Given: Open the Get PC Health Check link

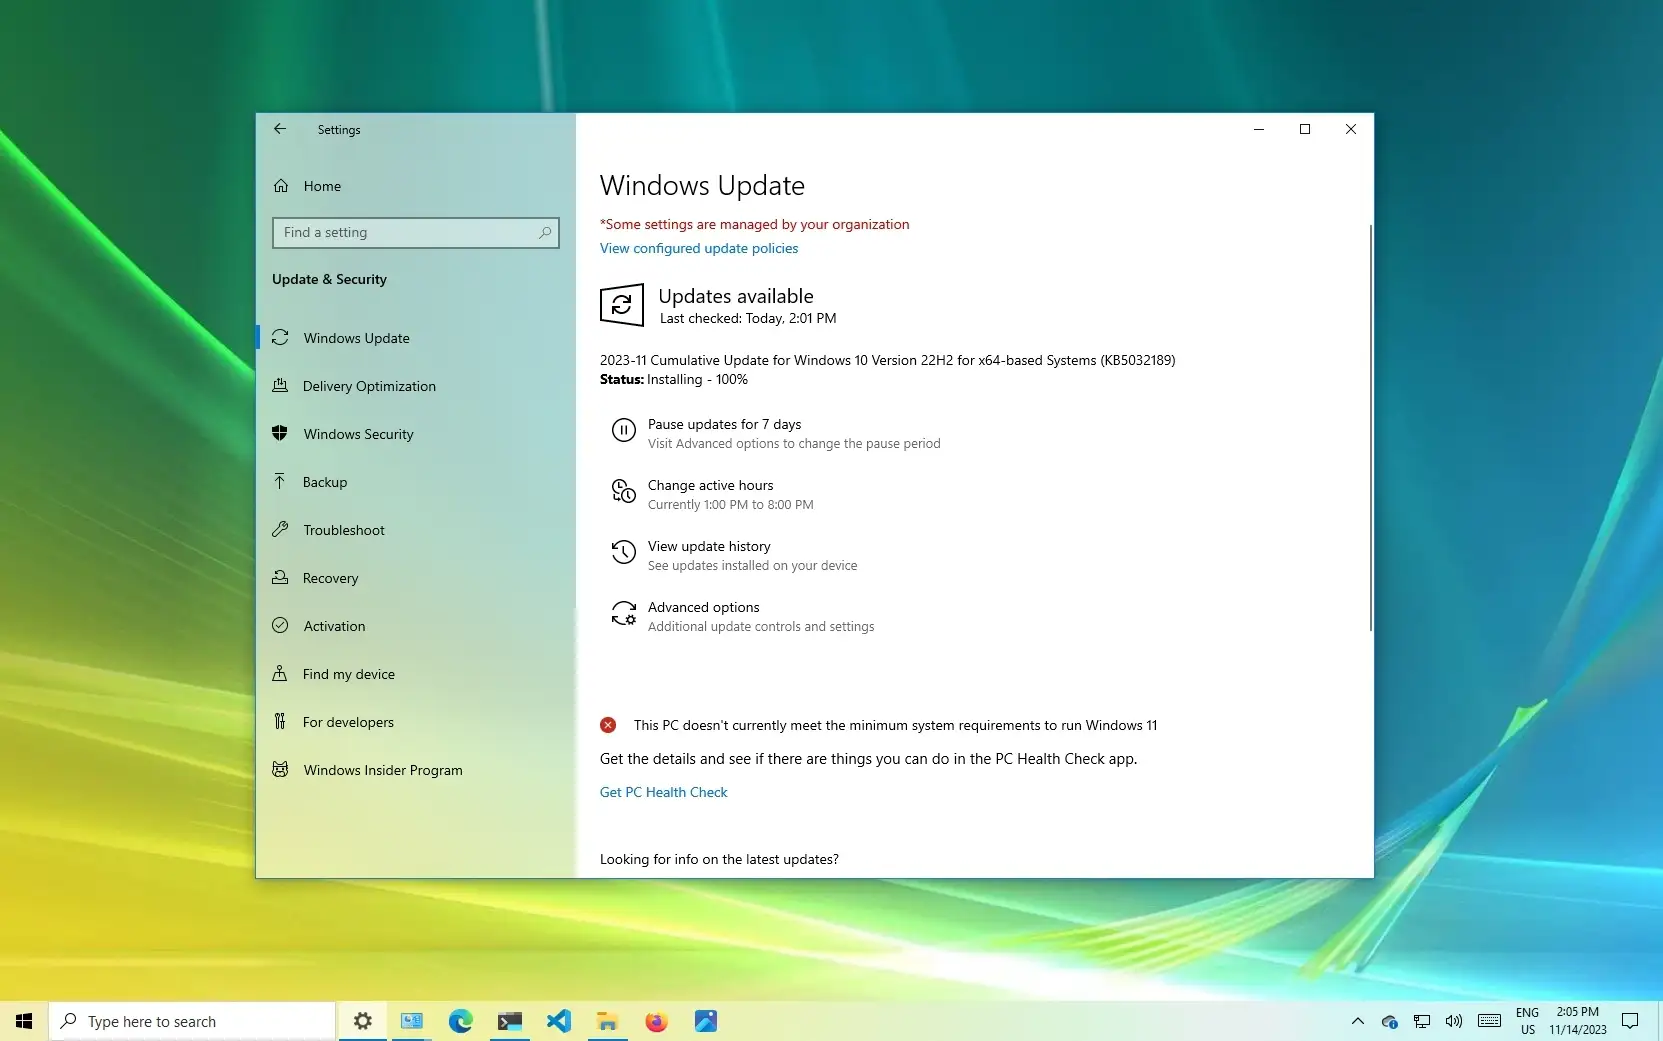Looking at the screenshot, I should (x=664, y=792).
